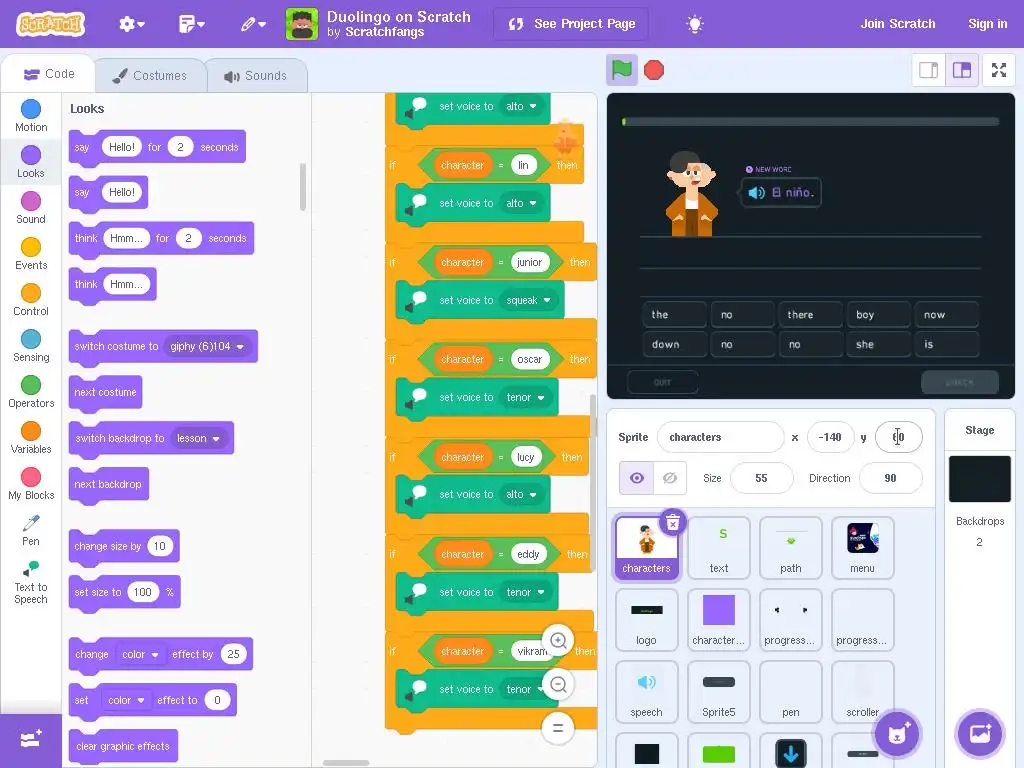Open the Add Extension button
Viewport: 1024px width, 768px height.
[x=31, y=741]
